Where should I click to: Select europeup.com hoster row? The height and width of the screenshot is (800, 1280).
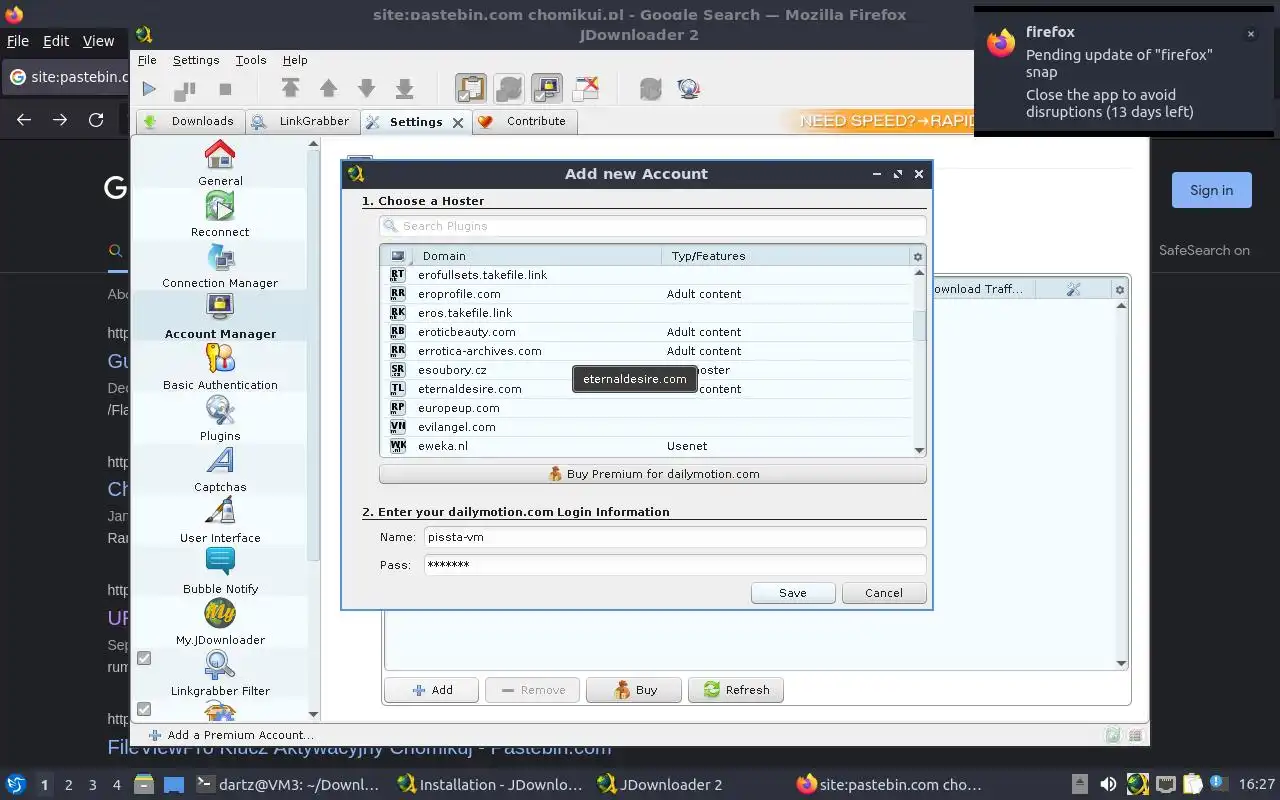click(x=647, y=408)
